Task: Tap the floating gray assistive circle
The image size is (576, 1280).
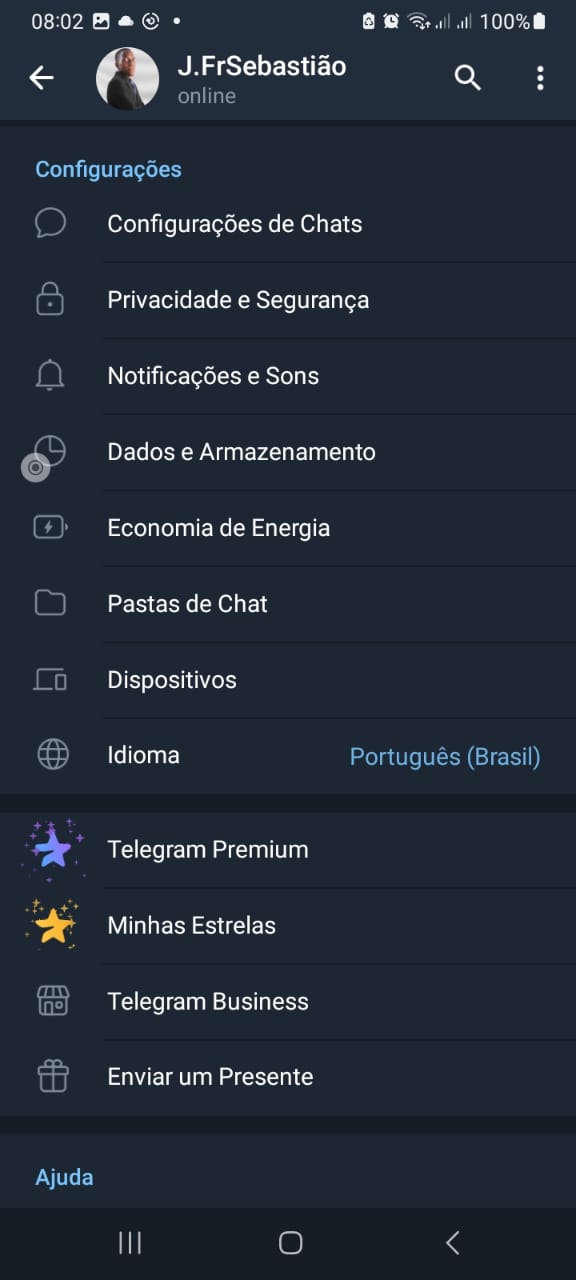Action: pos(36,467)
